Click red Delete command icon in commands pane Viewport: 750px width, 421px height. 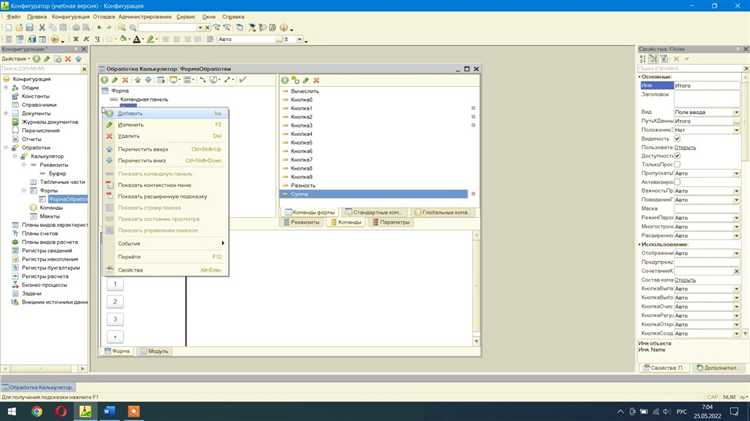316,80
